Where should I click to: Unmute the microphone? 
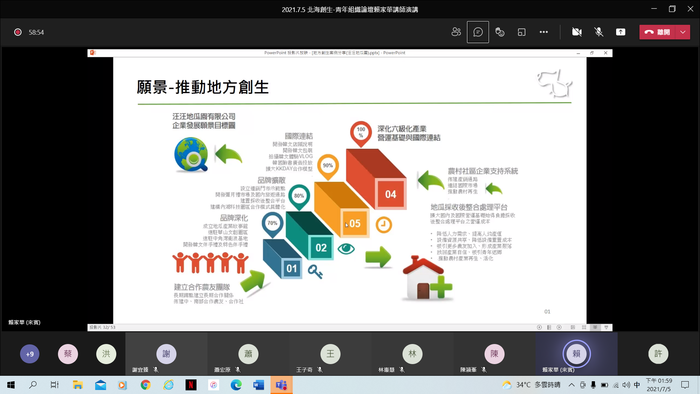click(599, 32)
